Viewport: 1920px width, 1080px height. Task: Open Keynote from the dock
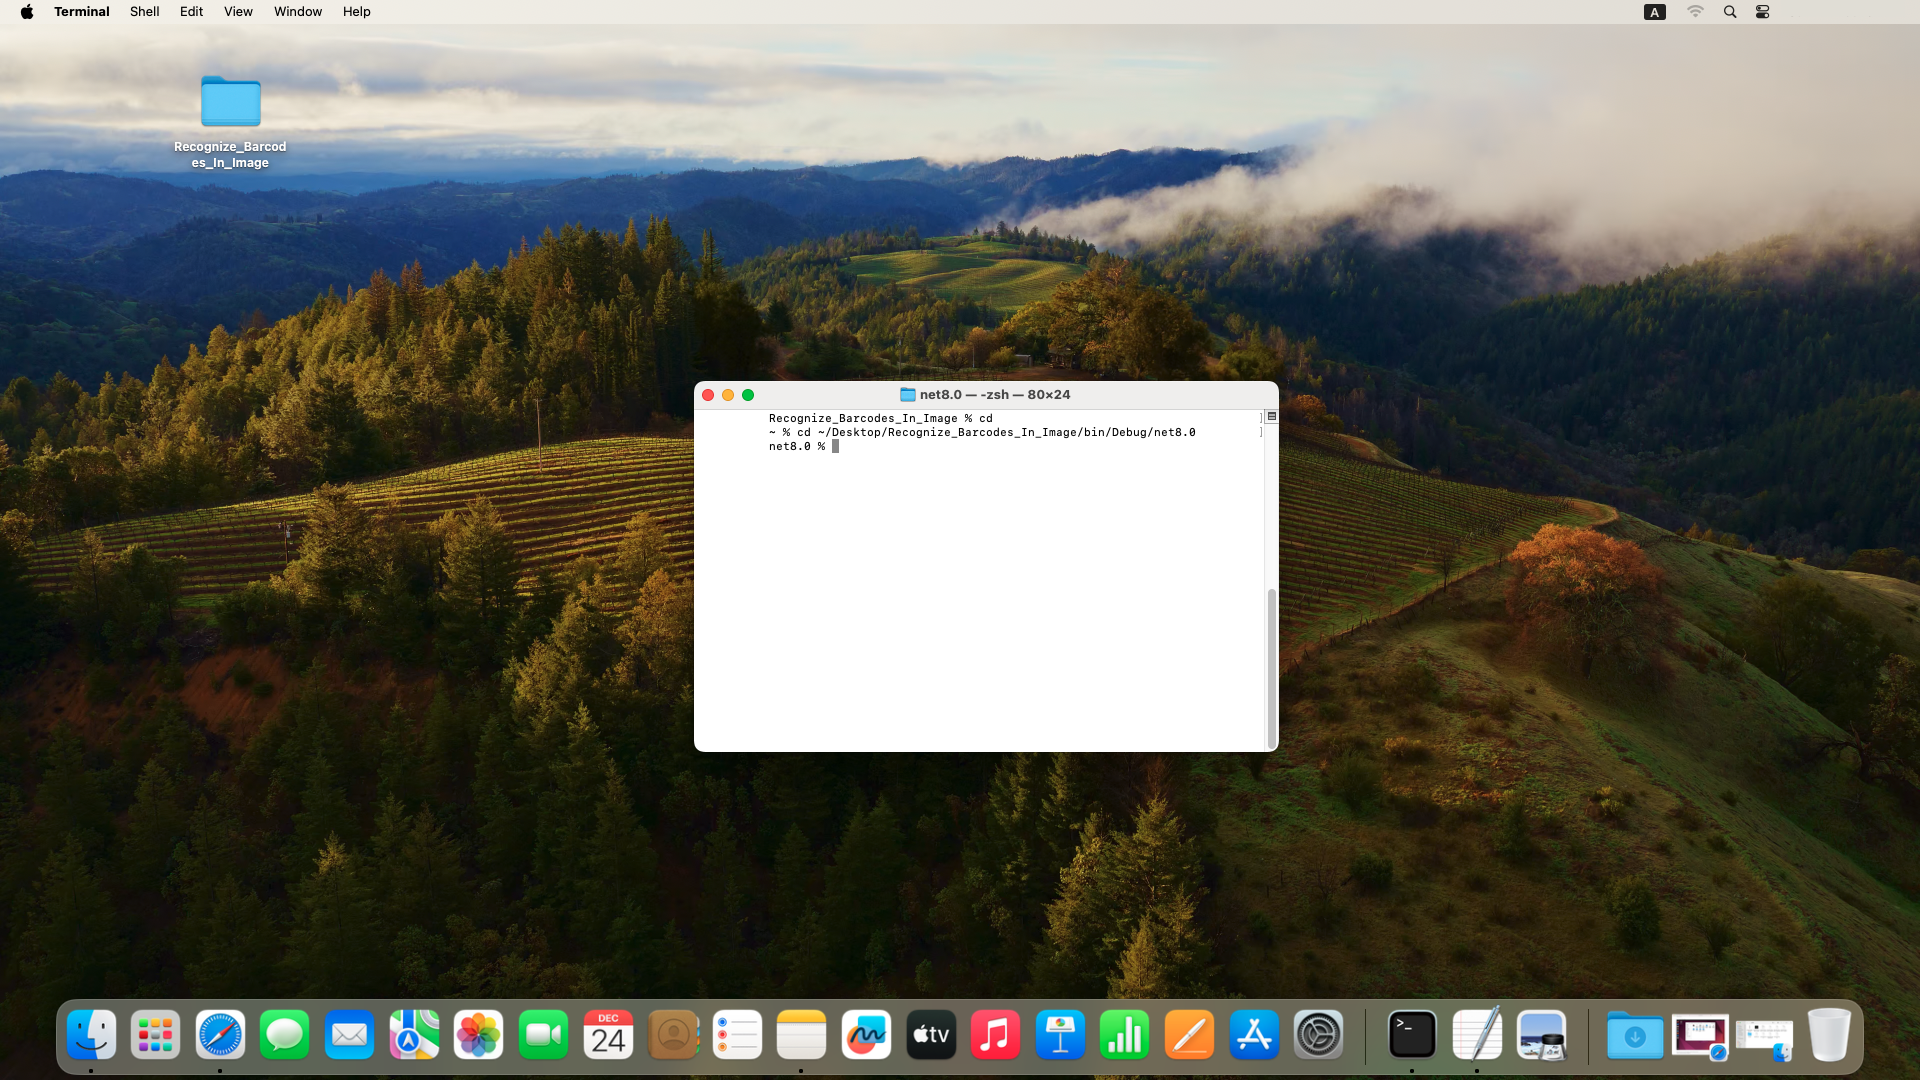click(x=1060, y=1036)
